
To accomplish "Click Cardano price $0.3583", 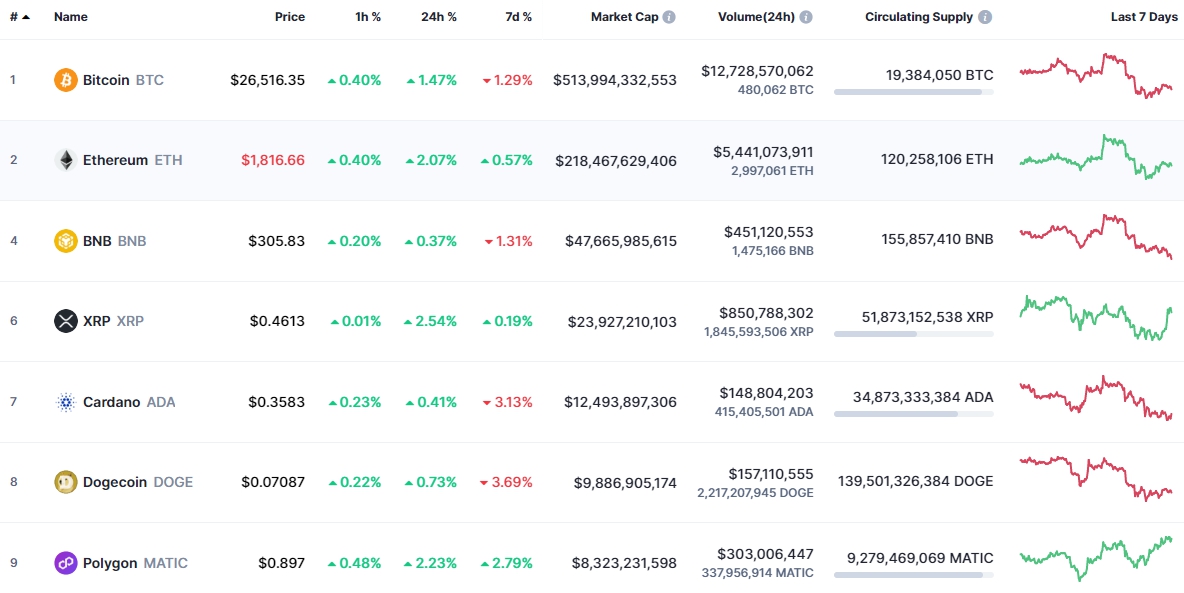I will point(277,402).
